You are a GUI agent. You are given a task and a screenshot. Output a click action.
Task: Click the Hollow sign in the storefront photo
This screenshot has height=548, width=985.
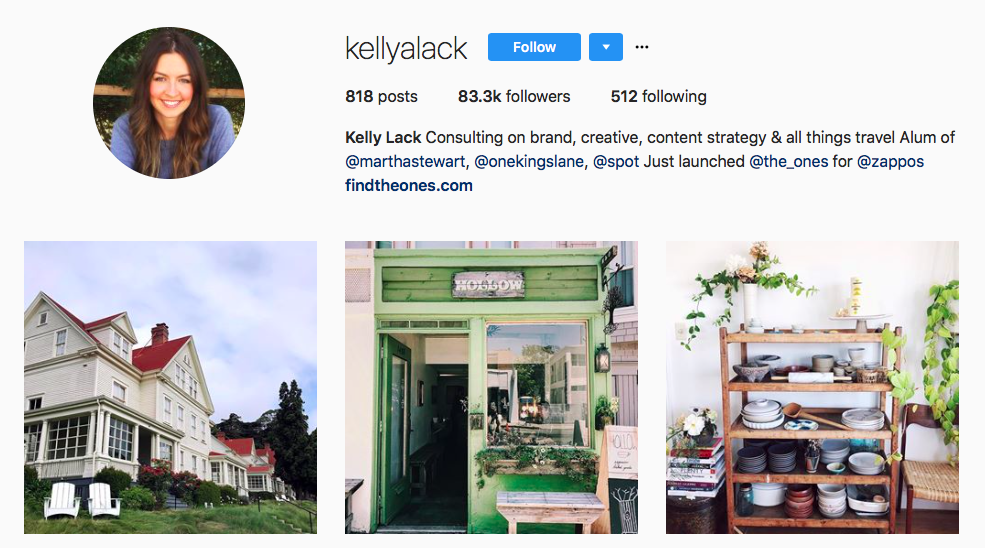(488, 285)
